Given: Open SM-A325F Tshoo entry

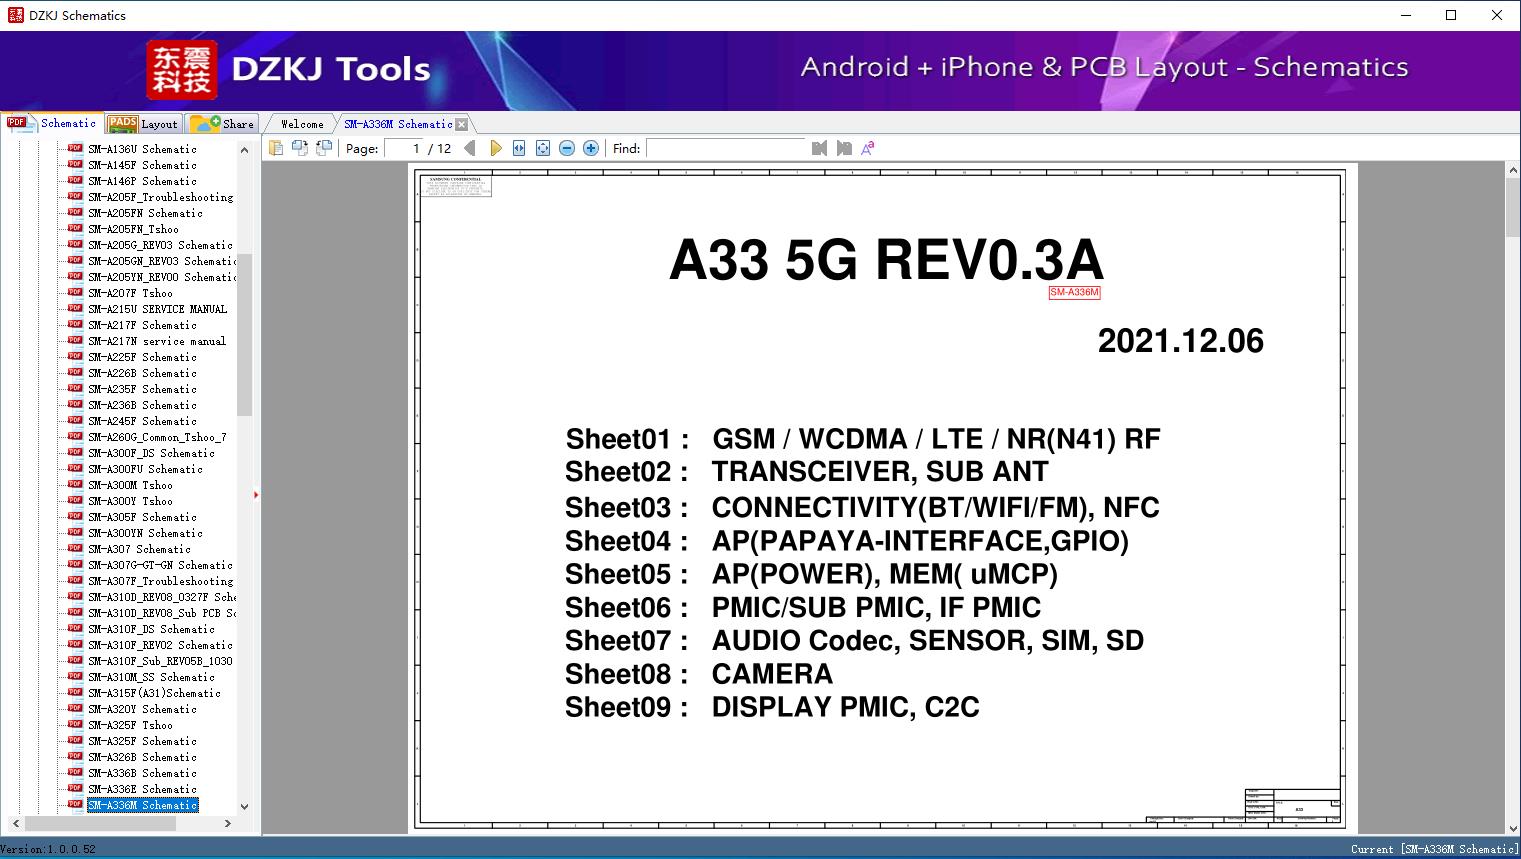Looking at the screenshot, I should (130, 725).
